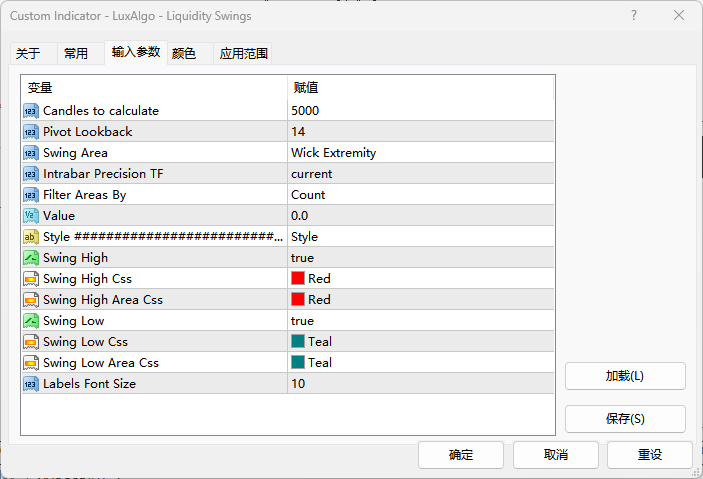Screen dimensions: 703x479
Task: Click Swing High Css red swatch
Action: tap(298, 279)
